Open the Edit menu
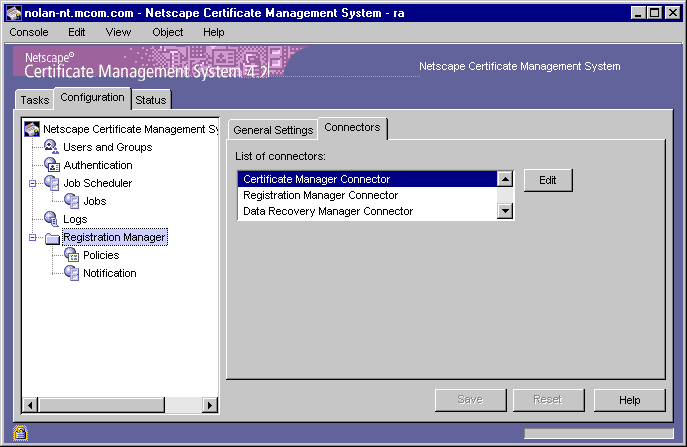687x447 pixels. coord(76,32)
